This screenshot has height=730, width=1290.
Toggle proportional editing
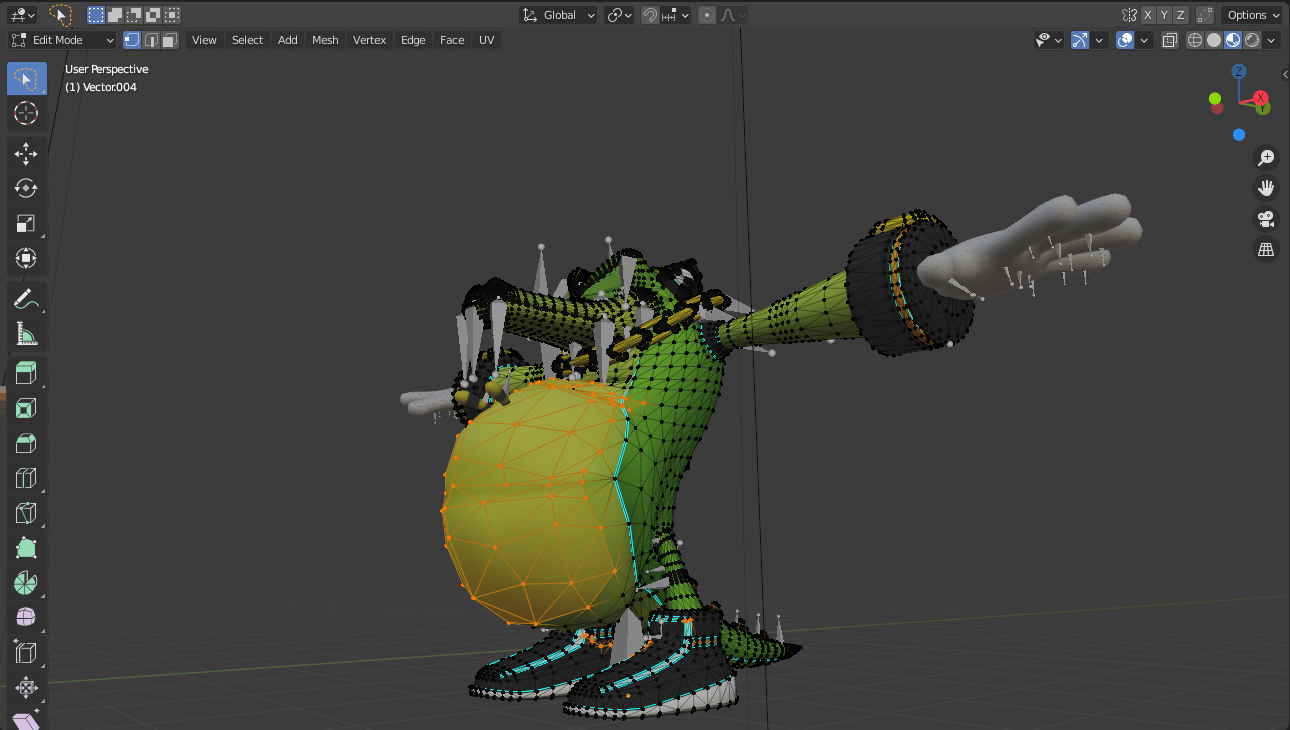tap(708, 15)
